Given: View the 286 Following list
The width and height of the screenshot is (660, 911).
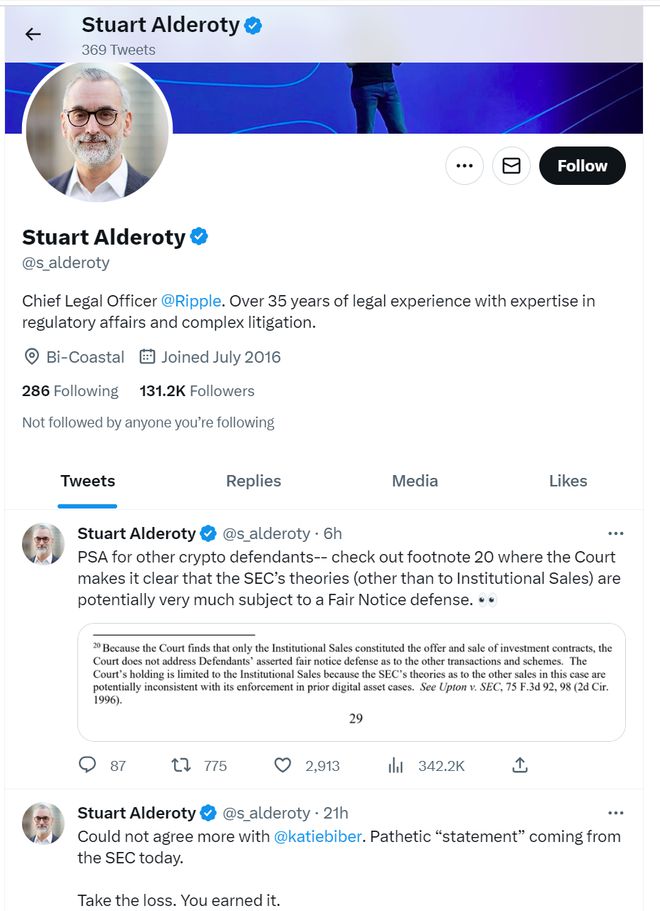Looking at the screenshot, I should (70, 391).
